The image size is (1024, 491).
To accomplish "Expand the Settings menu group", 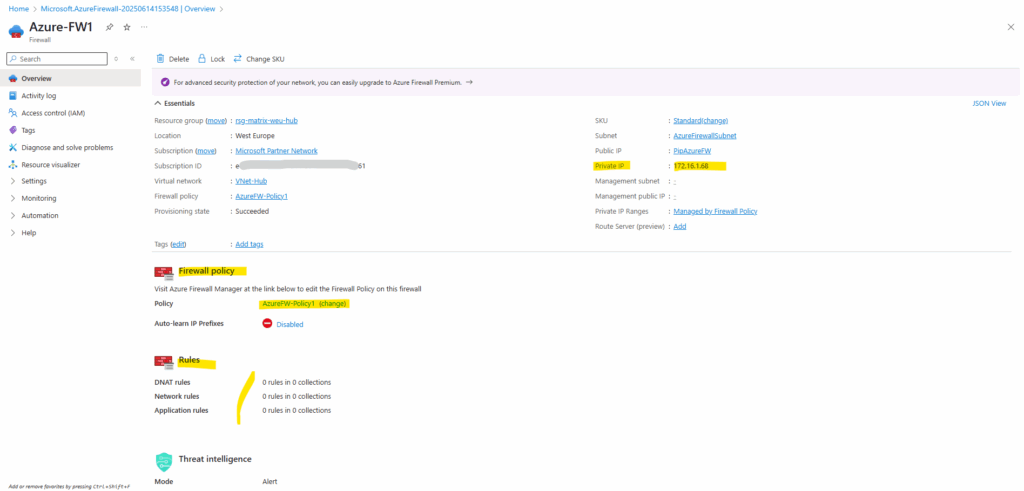I will (x=13, y=181).
